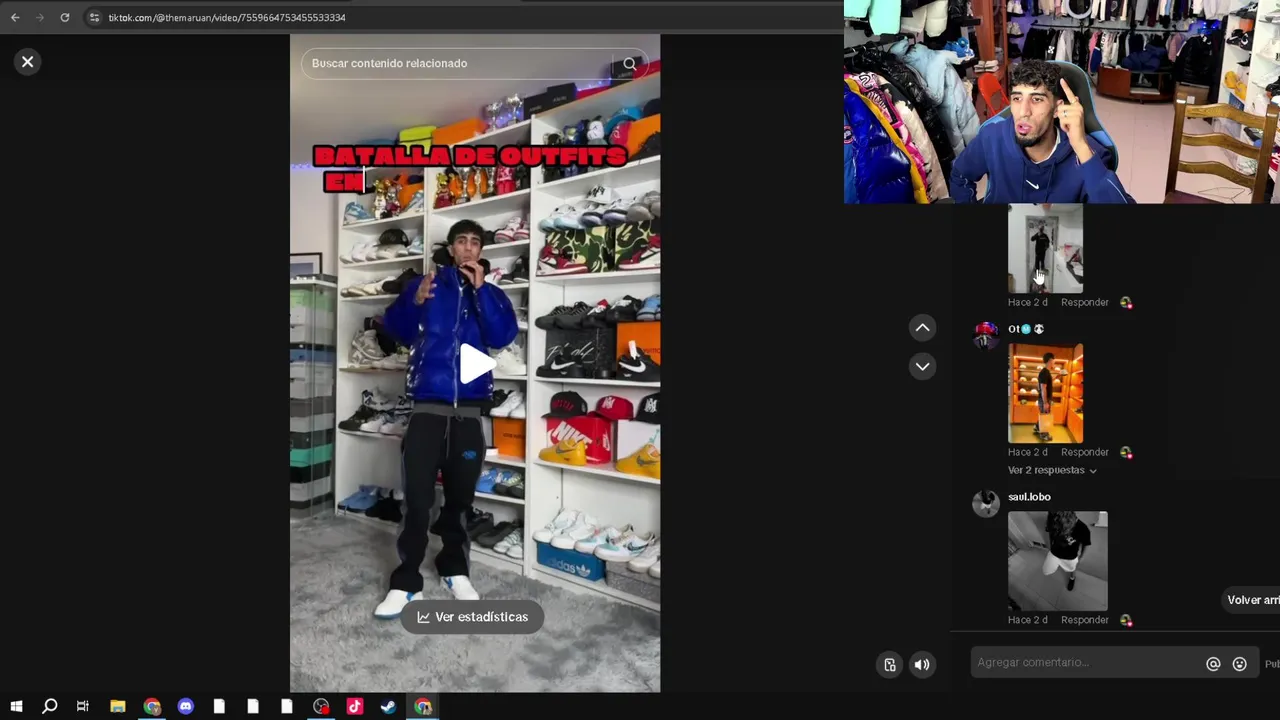Go to previous video with up chevron
The image size is (1280, 720).
(922, 327)
